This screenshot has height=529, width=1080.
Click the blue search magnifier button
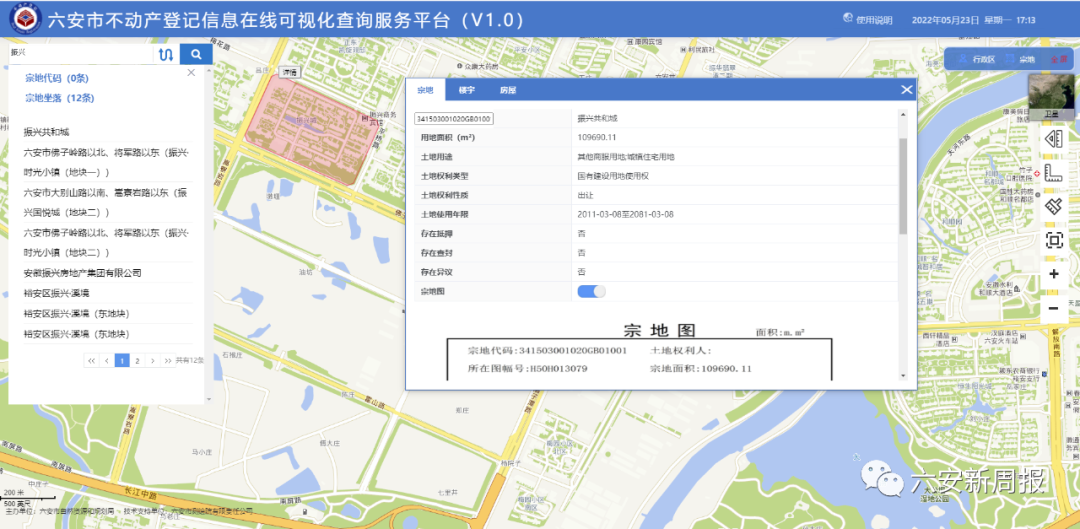196,54
